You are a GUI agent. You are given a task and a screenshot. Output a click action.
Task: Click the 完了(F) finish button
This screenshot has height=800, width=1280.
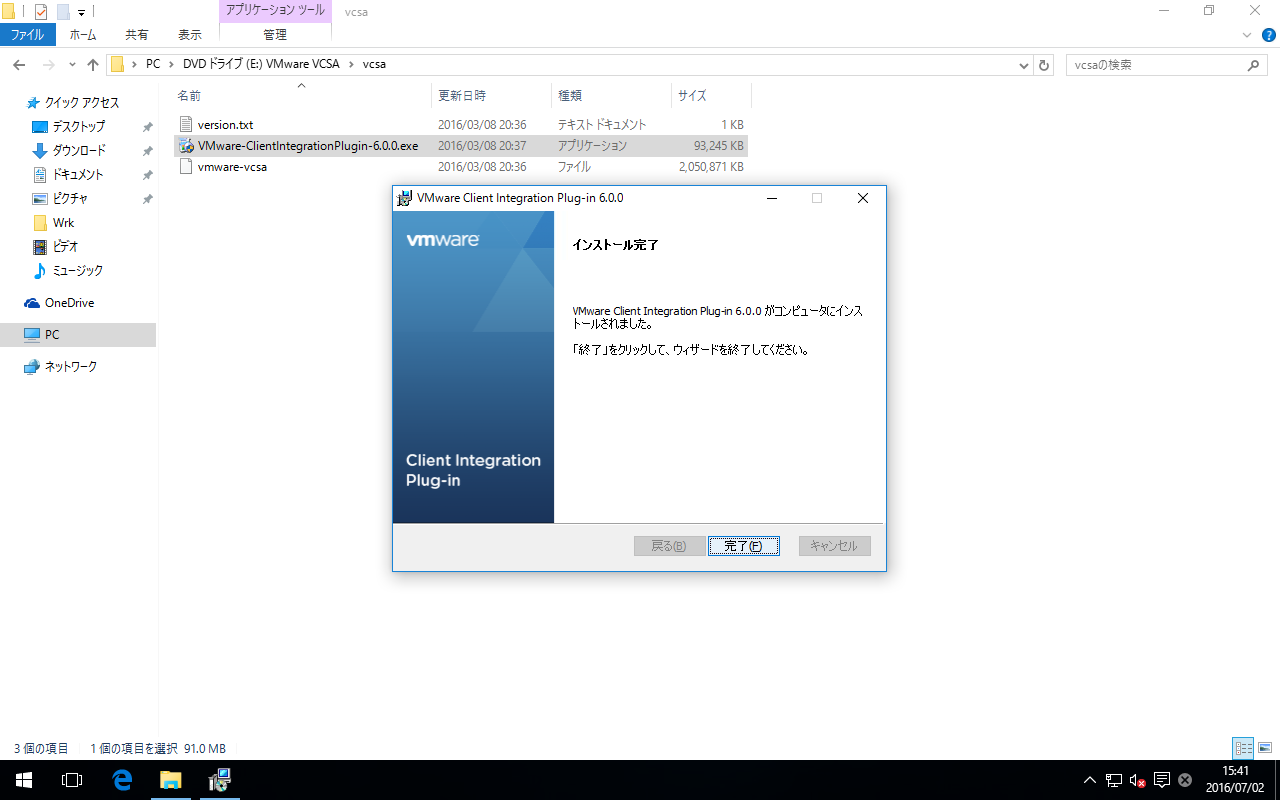pos(743,546)
